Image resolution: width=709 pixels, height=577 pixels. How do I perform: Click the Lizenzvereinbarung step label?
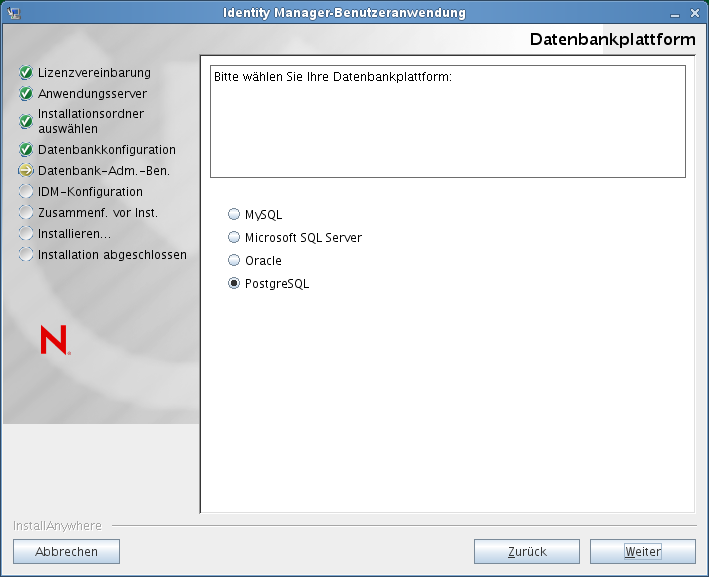tap(95, 73)
